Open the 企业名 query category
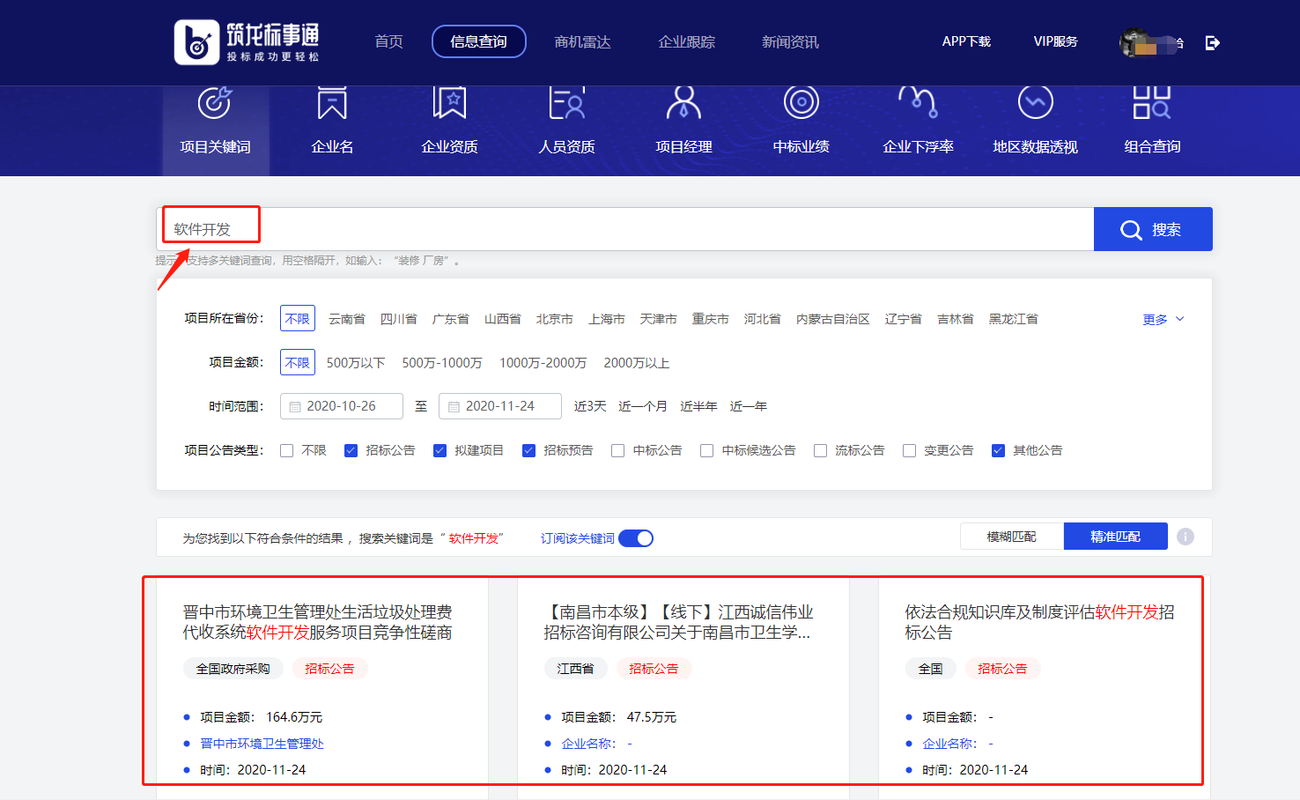1300x800 pixels. click(x=332, y=103)
